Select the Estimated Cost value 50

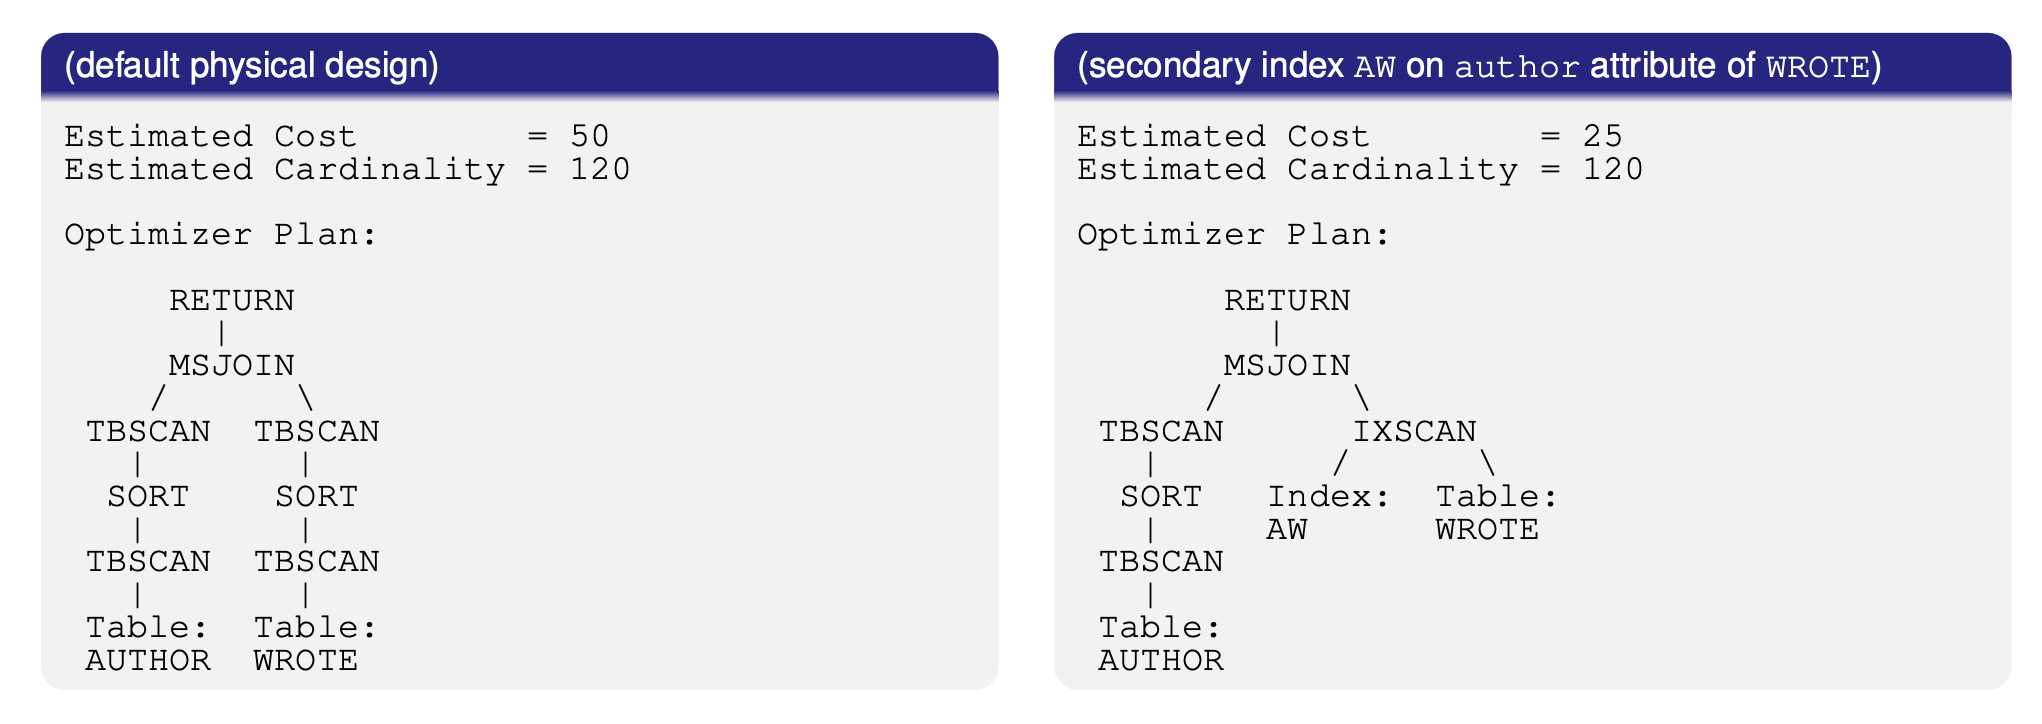589,136
